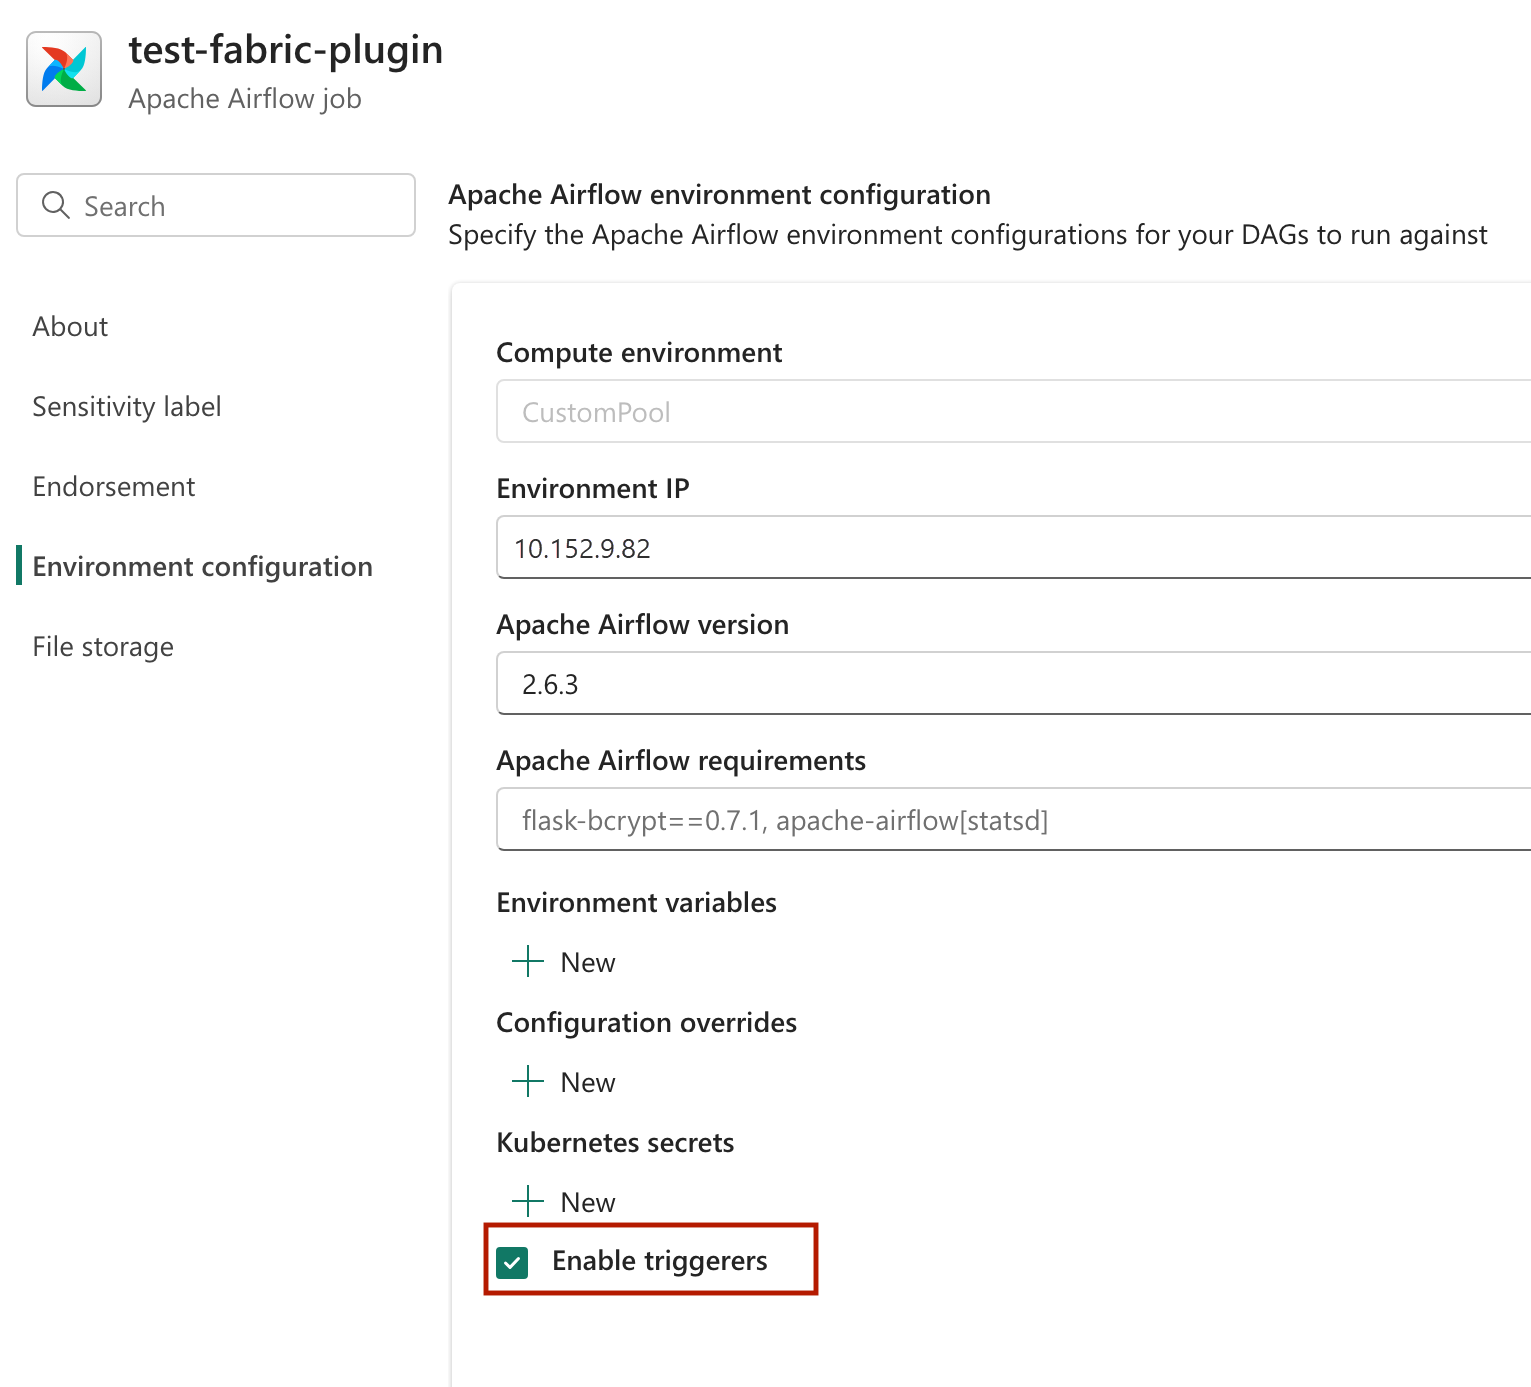Click the Enable triggerers label text

(660, 1261)
